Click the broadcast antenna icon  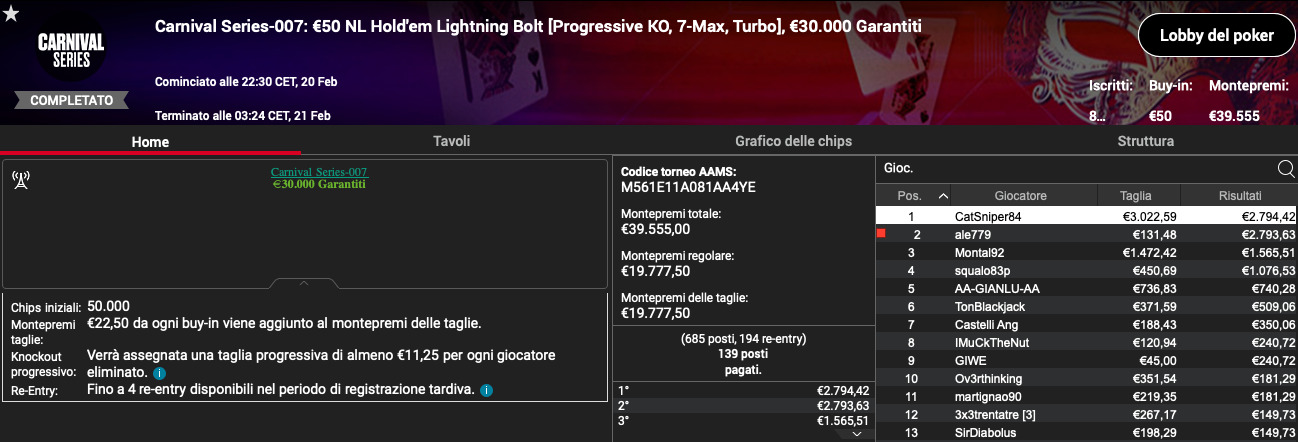tap(20, 180)
